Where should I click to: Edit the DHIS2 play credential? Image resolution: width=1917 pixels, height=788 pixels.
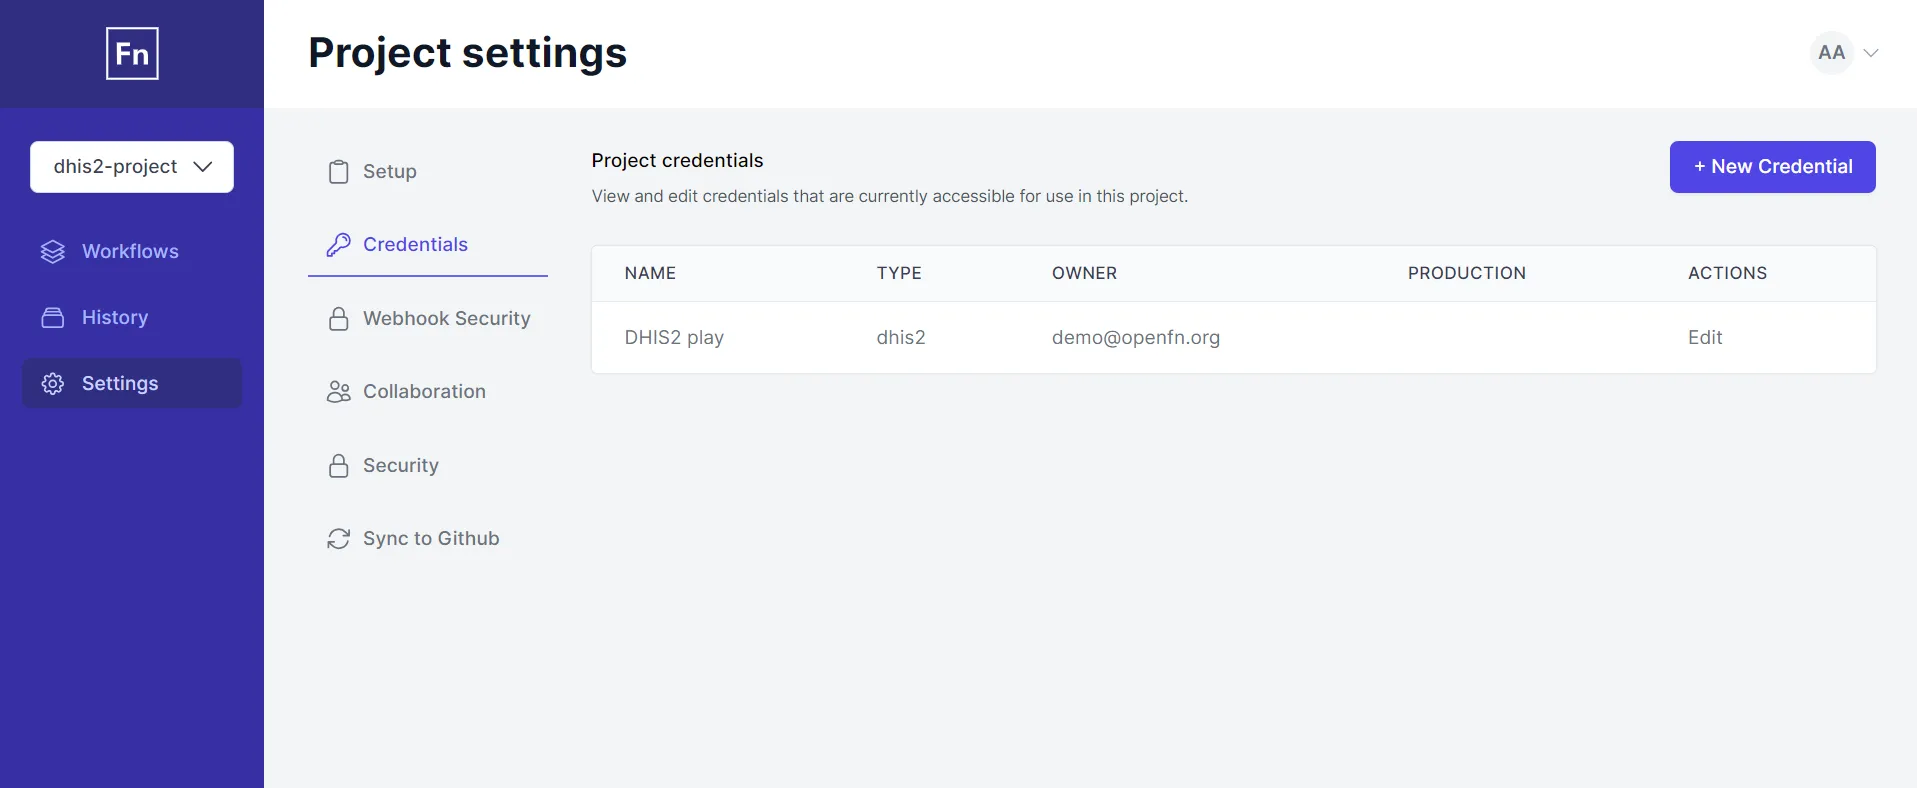(x=1705, y=338)
